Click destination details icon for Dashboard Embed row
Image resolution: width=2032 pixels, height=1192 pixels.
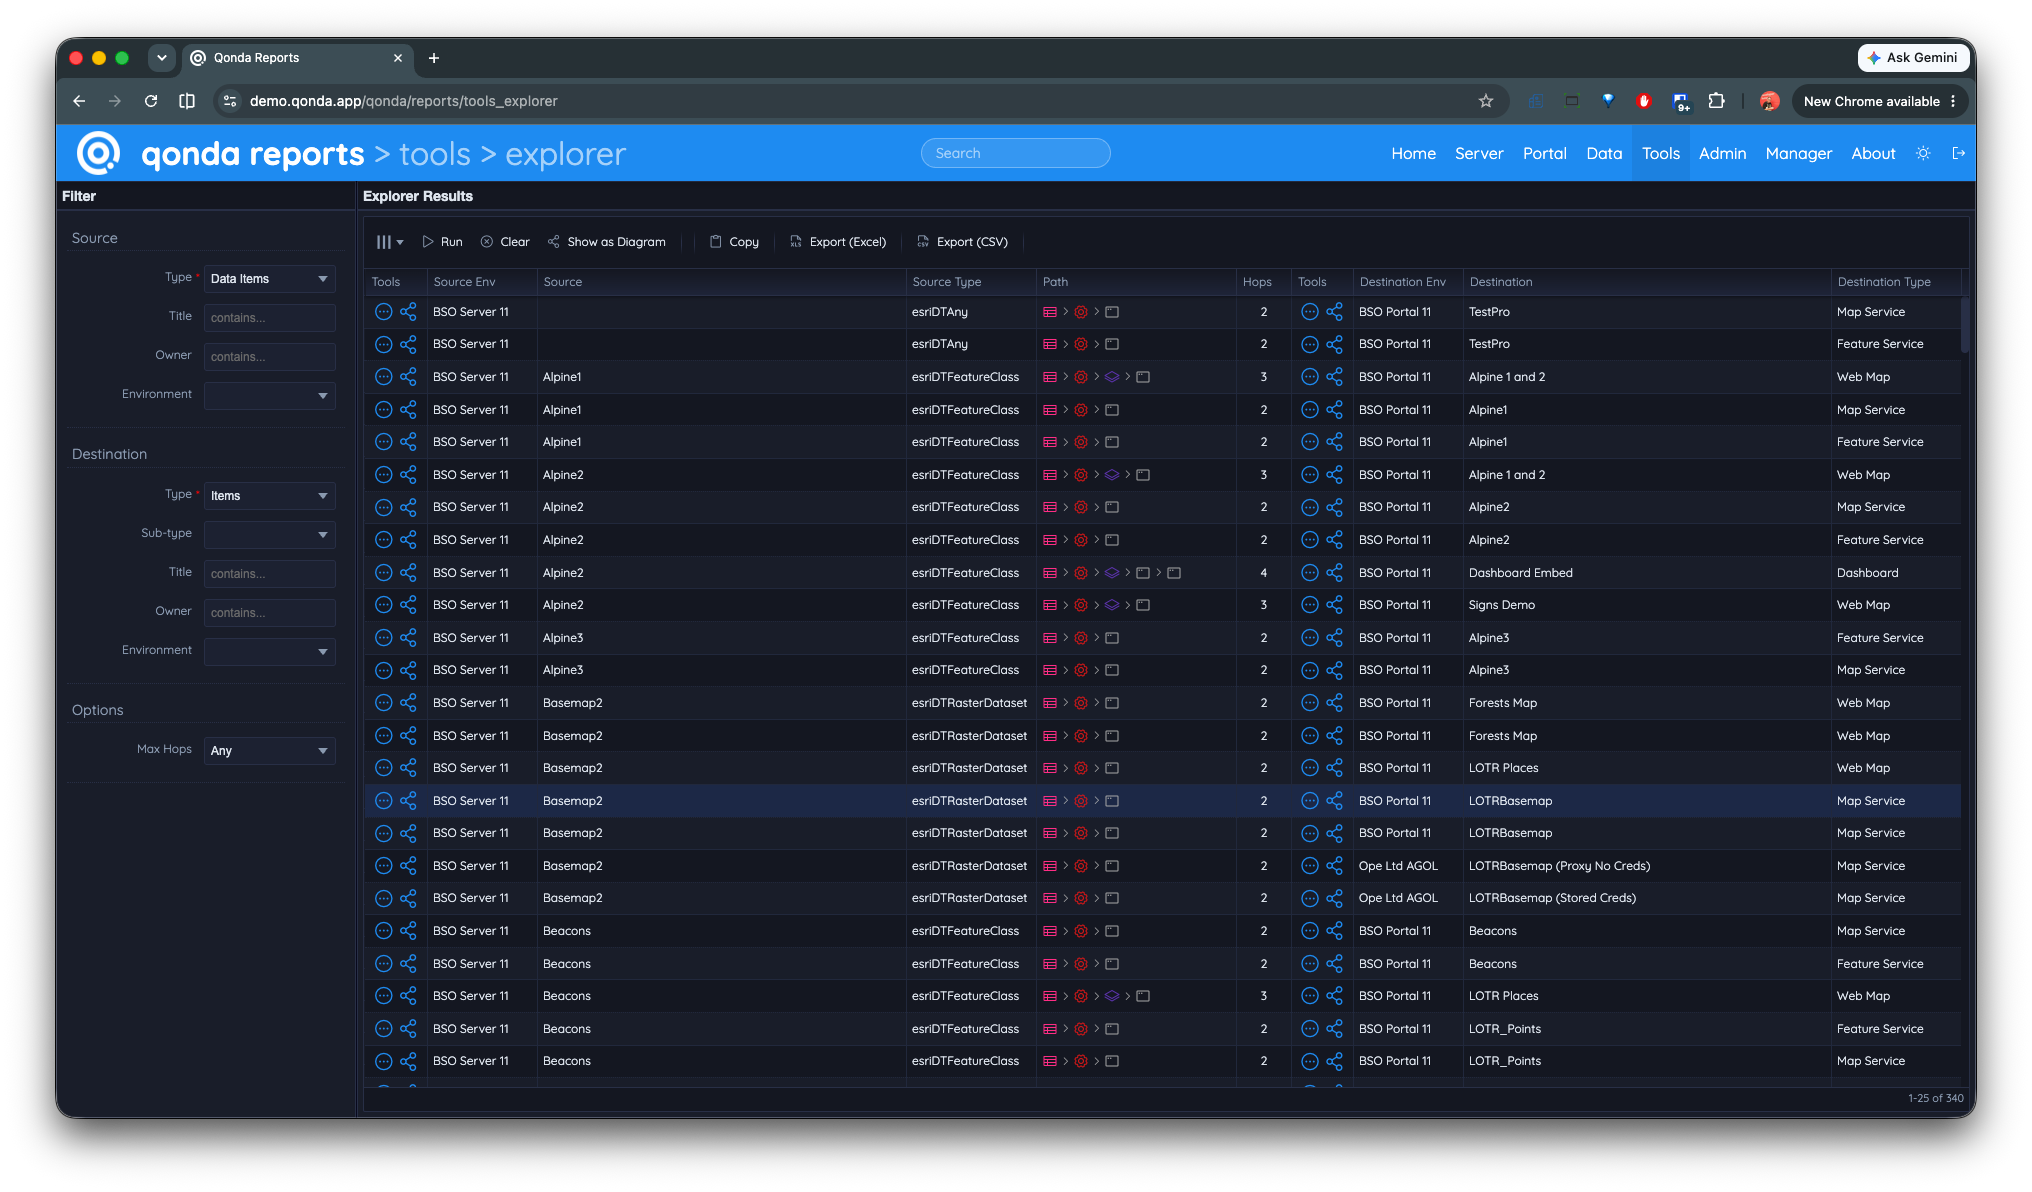click(1309, 573)
